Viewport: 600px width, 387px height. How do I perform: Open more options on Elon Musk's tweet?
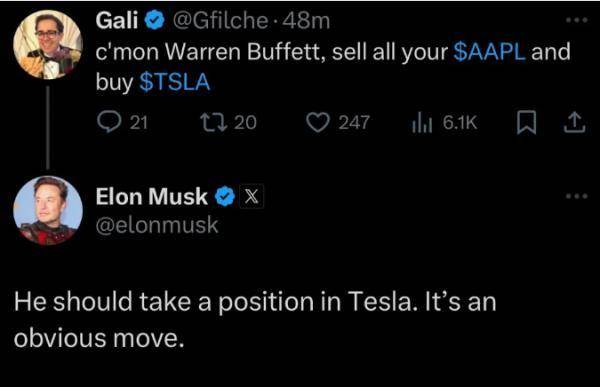click(577, 196)
